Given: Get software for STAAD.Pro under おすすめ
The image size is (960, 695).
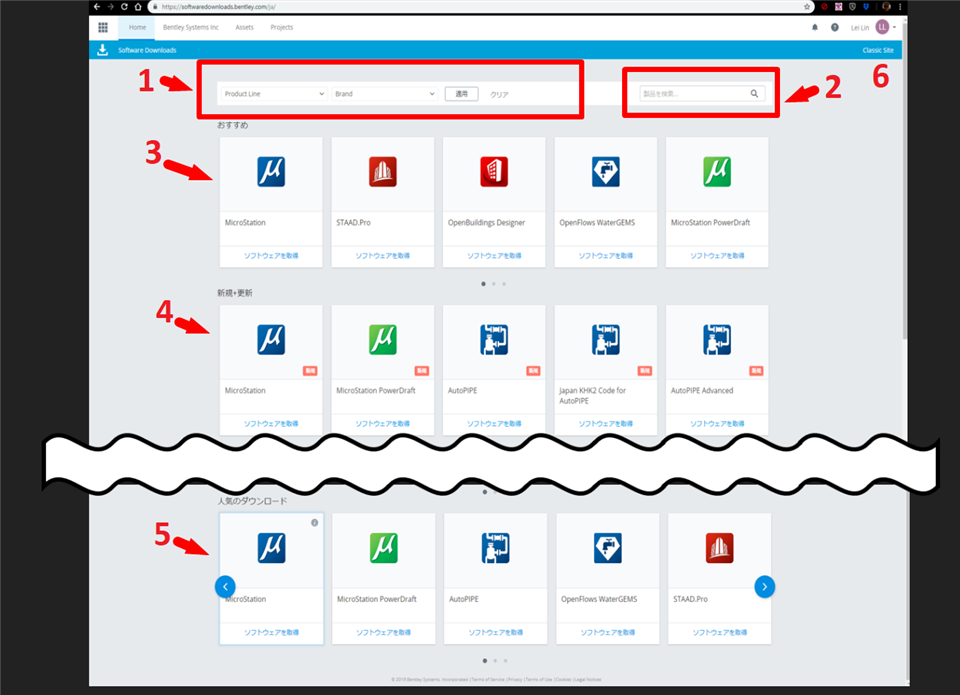Looking at the screenshot, I should [383, 256].
